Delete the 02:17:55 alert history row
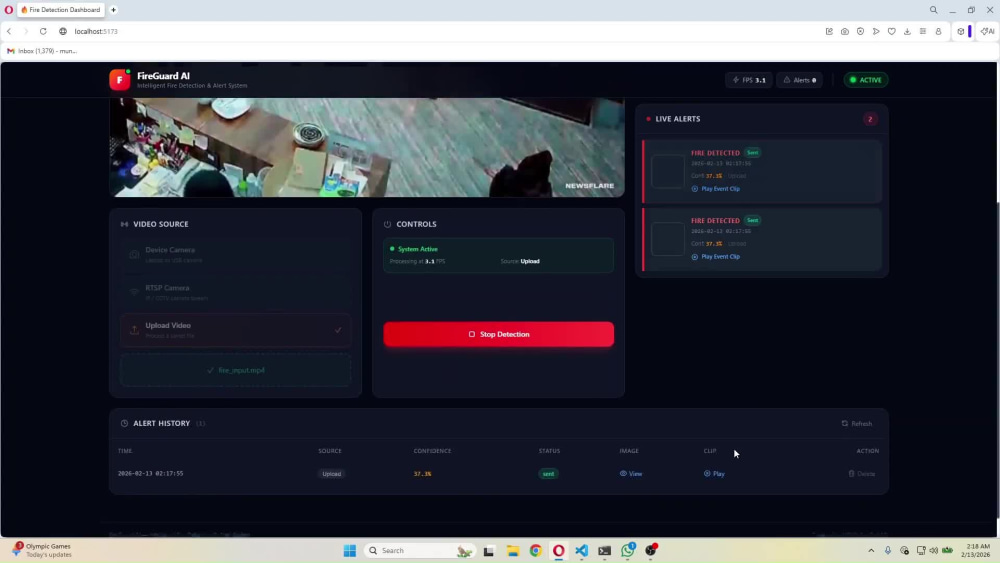The height and width of the screenshot is (563, 1000). coord(862,474)
